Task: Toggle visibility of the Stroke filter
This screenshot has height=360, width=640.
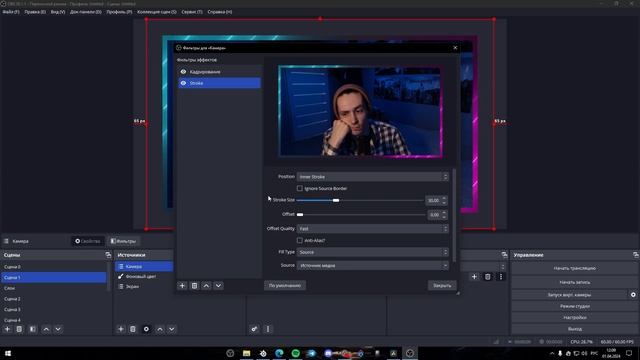Action: click(x=183, y=83)
